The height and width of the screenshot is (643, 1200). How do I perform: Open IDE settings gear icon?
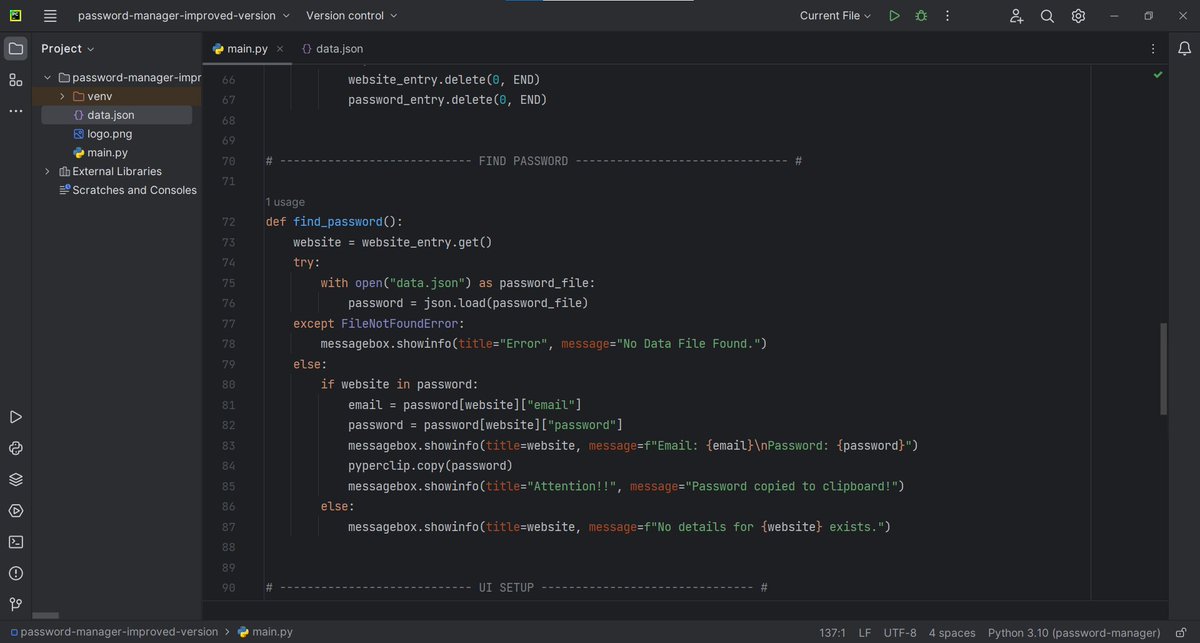1078,16
